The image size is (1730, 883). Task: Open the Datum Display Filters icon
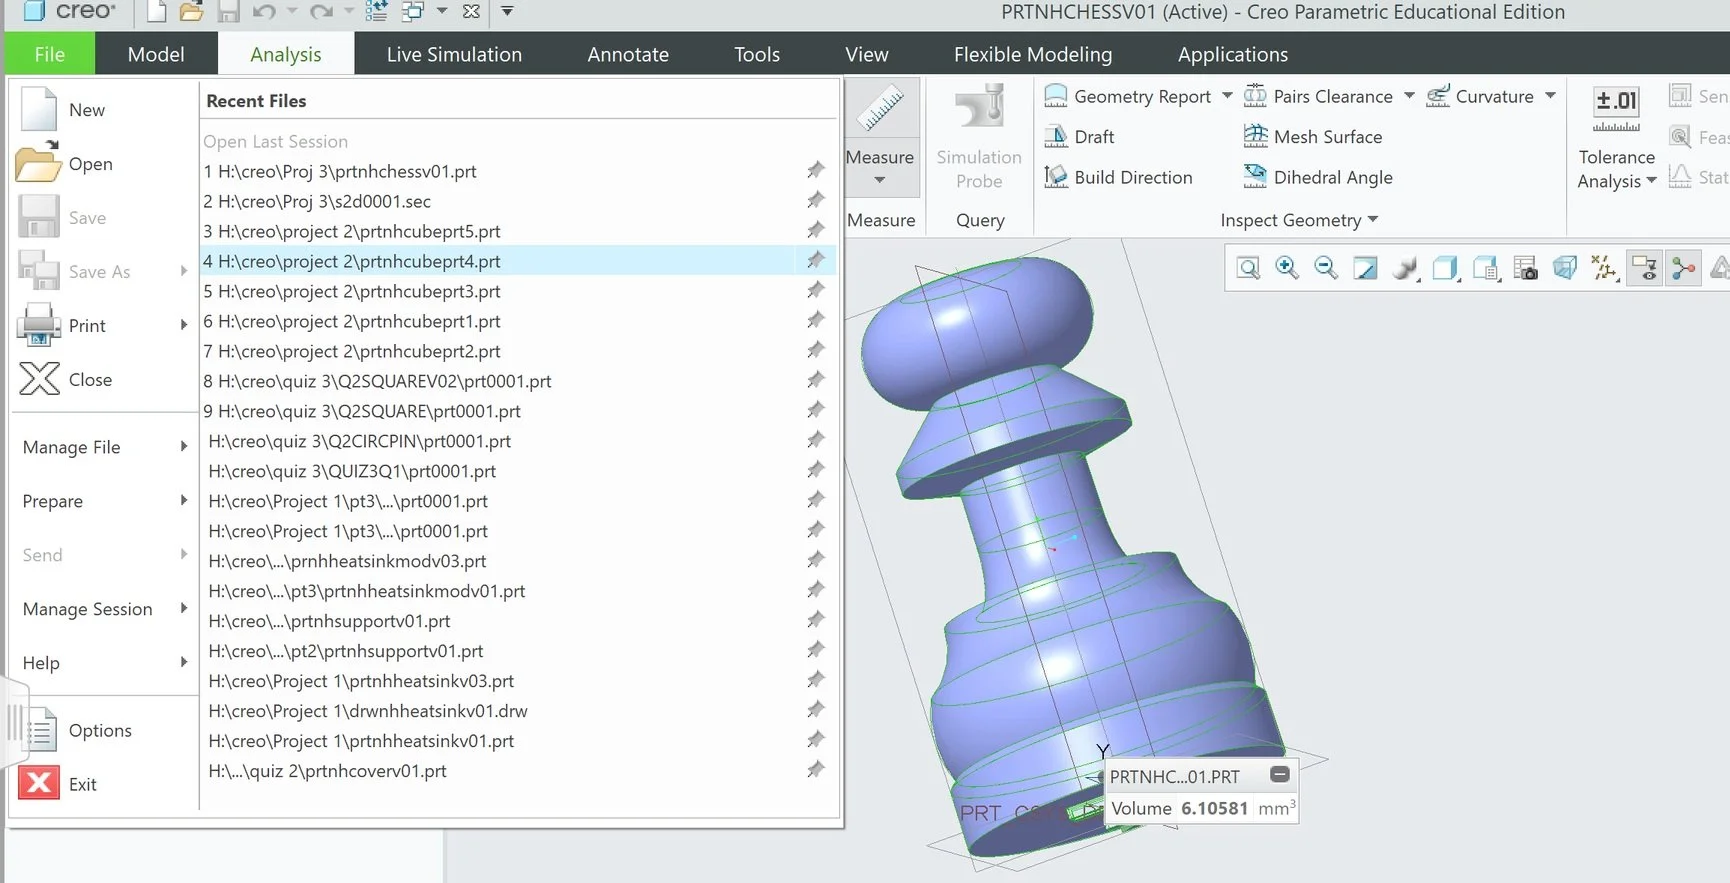point(1604,268)
